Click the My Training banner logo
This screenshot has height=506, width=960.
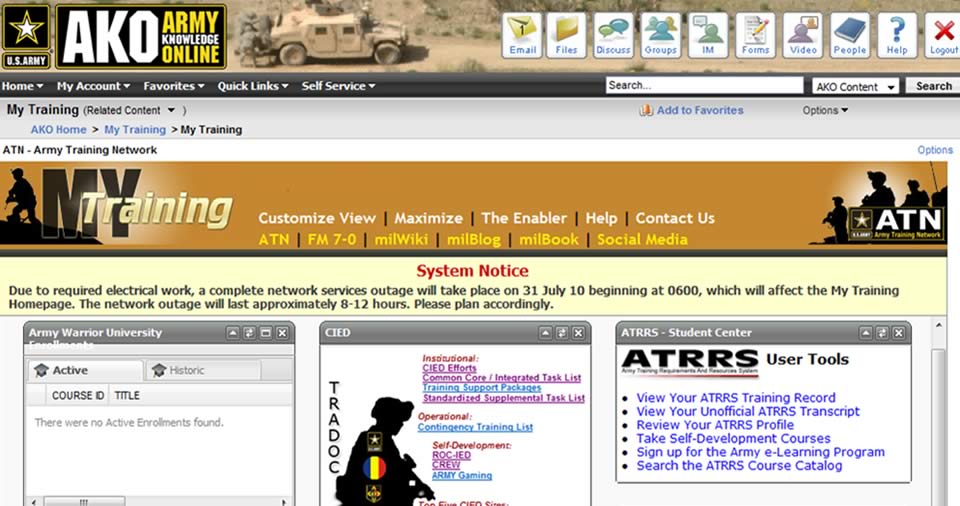coord(138,205)
